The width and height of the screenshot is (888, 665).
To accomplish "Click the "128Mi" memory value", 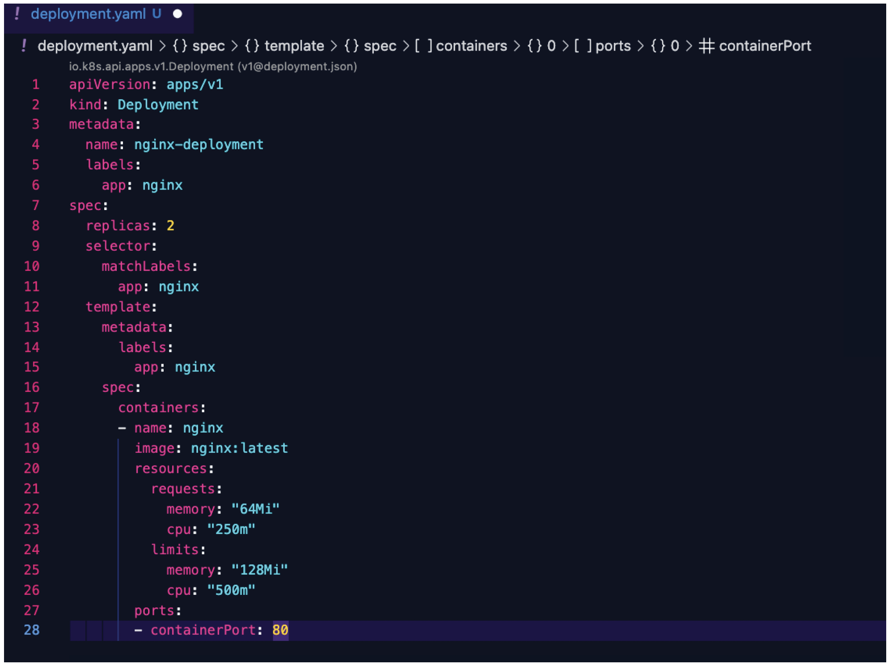I will (259, 570).
